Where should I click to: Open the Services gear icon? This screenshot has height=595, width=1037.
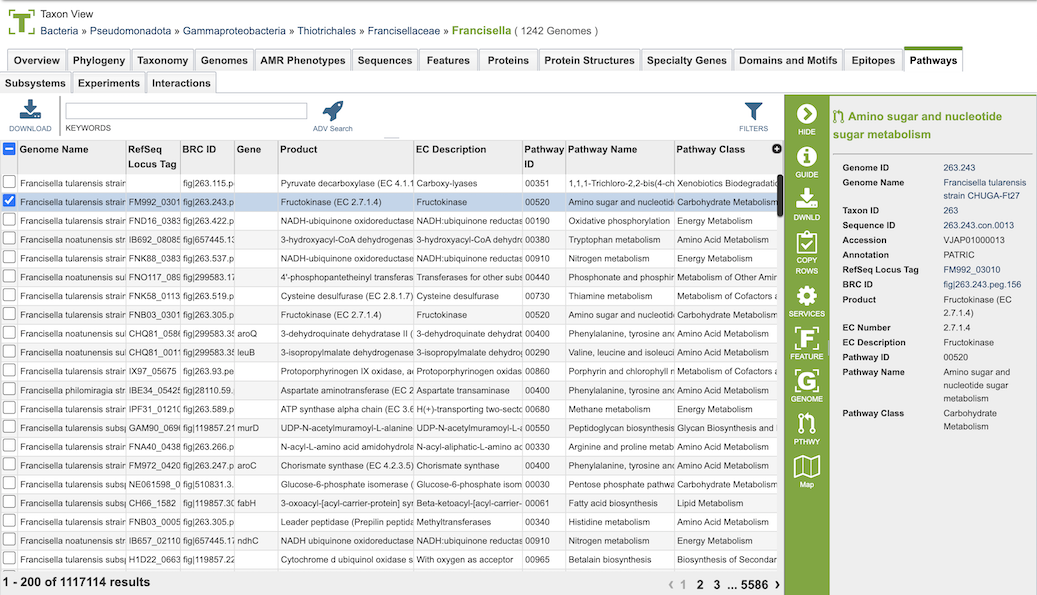(806, 296)
